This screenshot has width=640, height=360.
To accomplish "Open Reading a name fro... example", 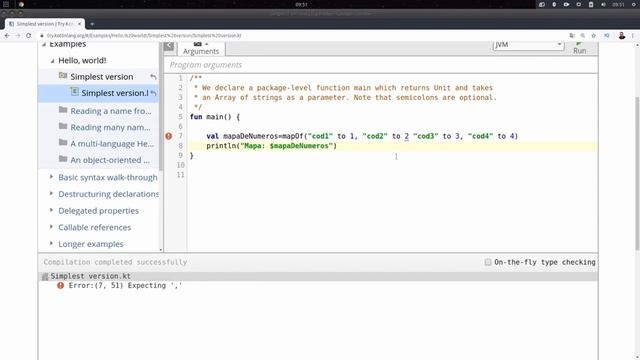I will [x=111, y=111].
